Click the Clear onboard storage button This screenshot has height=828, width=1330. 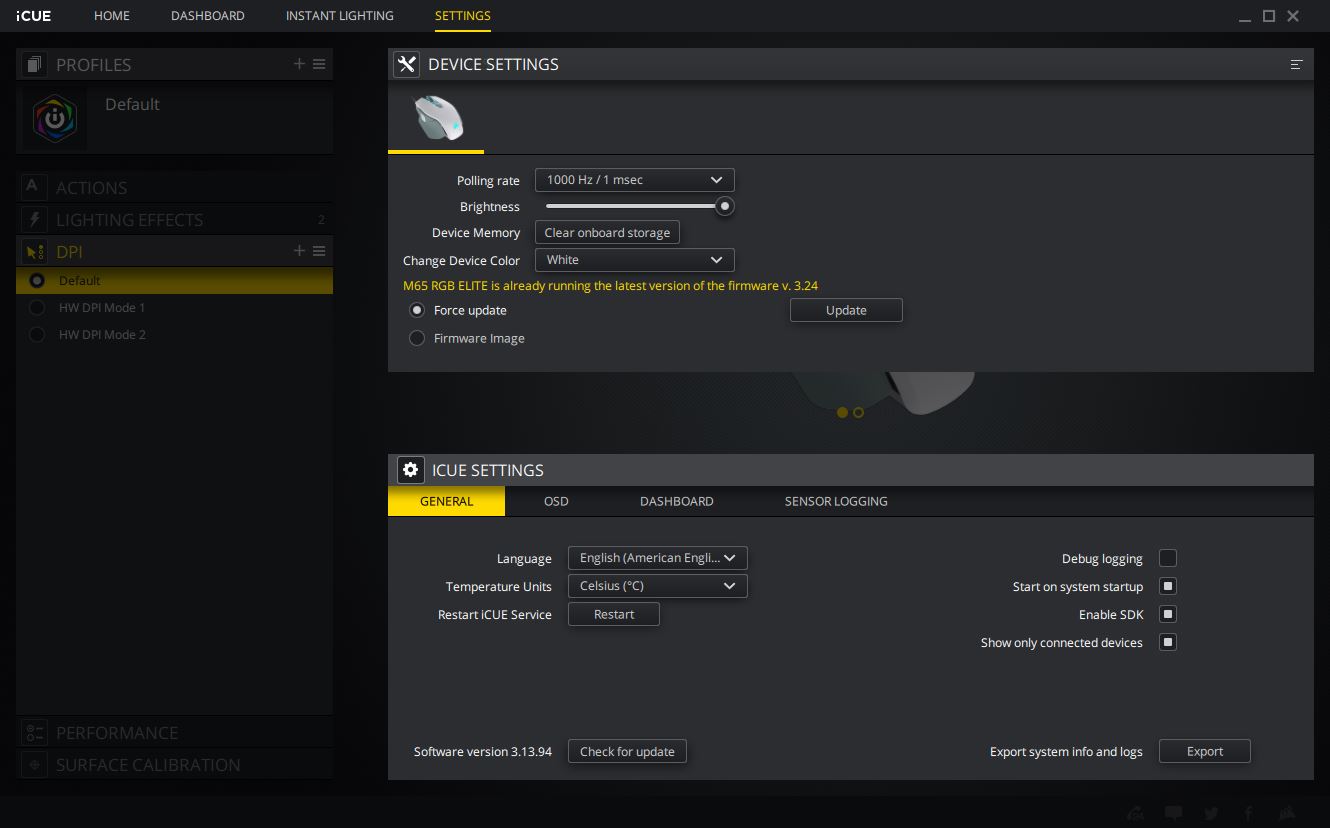pyautogui.click(x=607, y=233)
